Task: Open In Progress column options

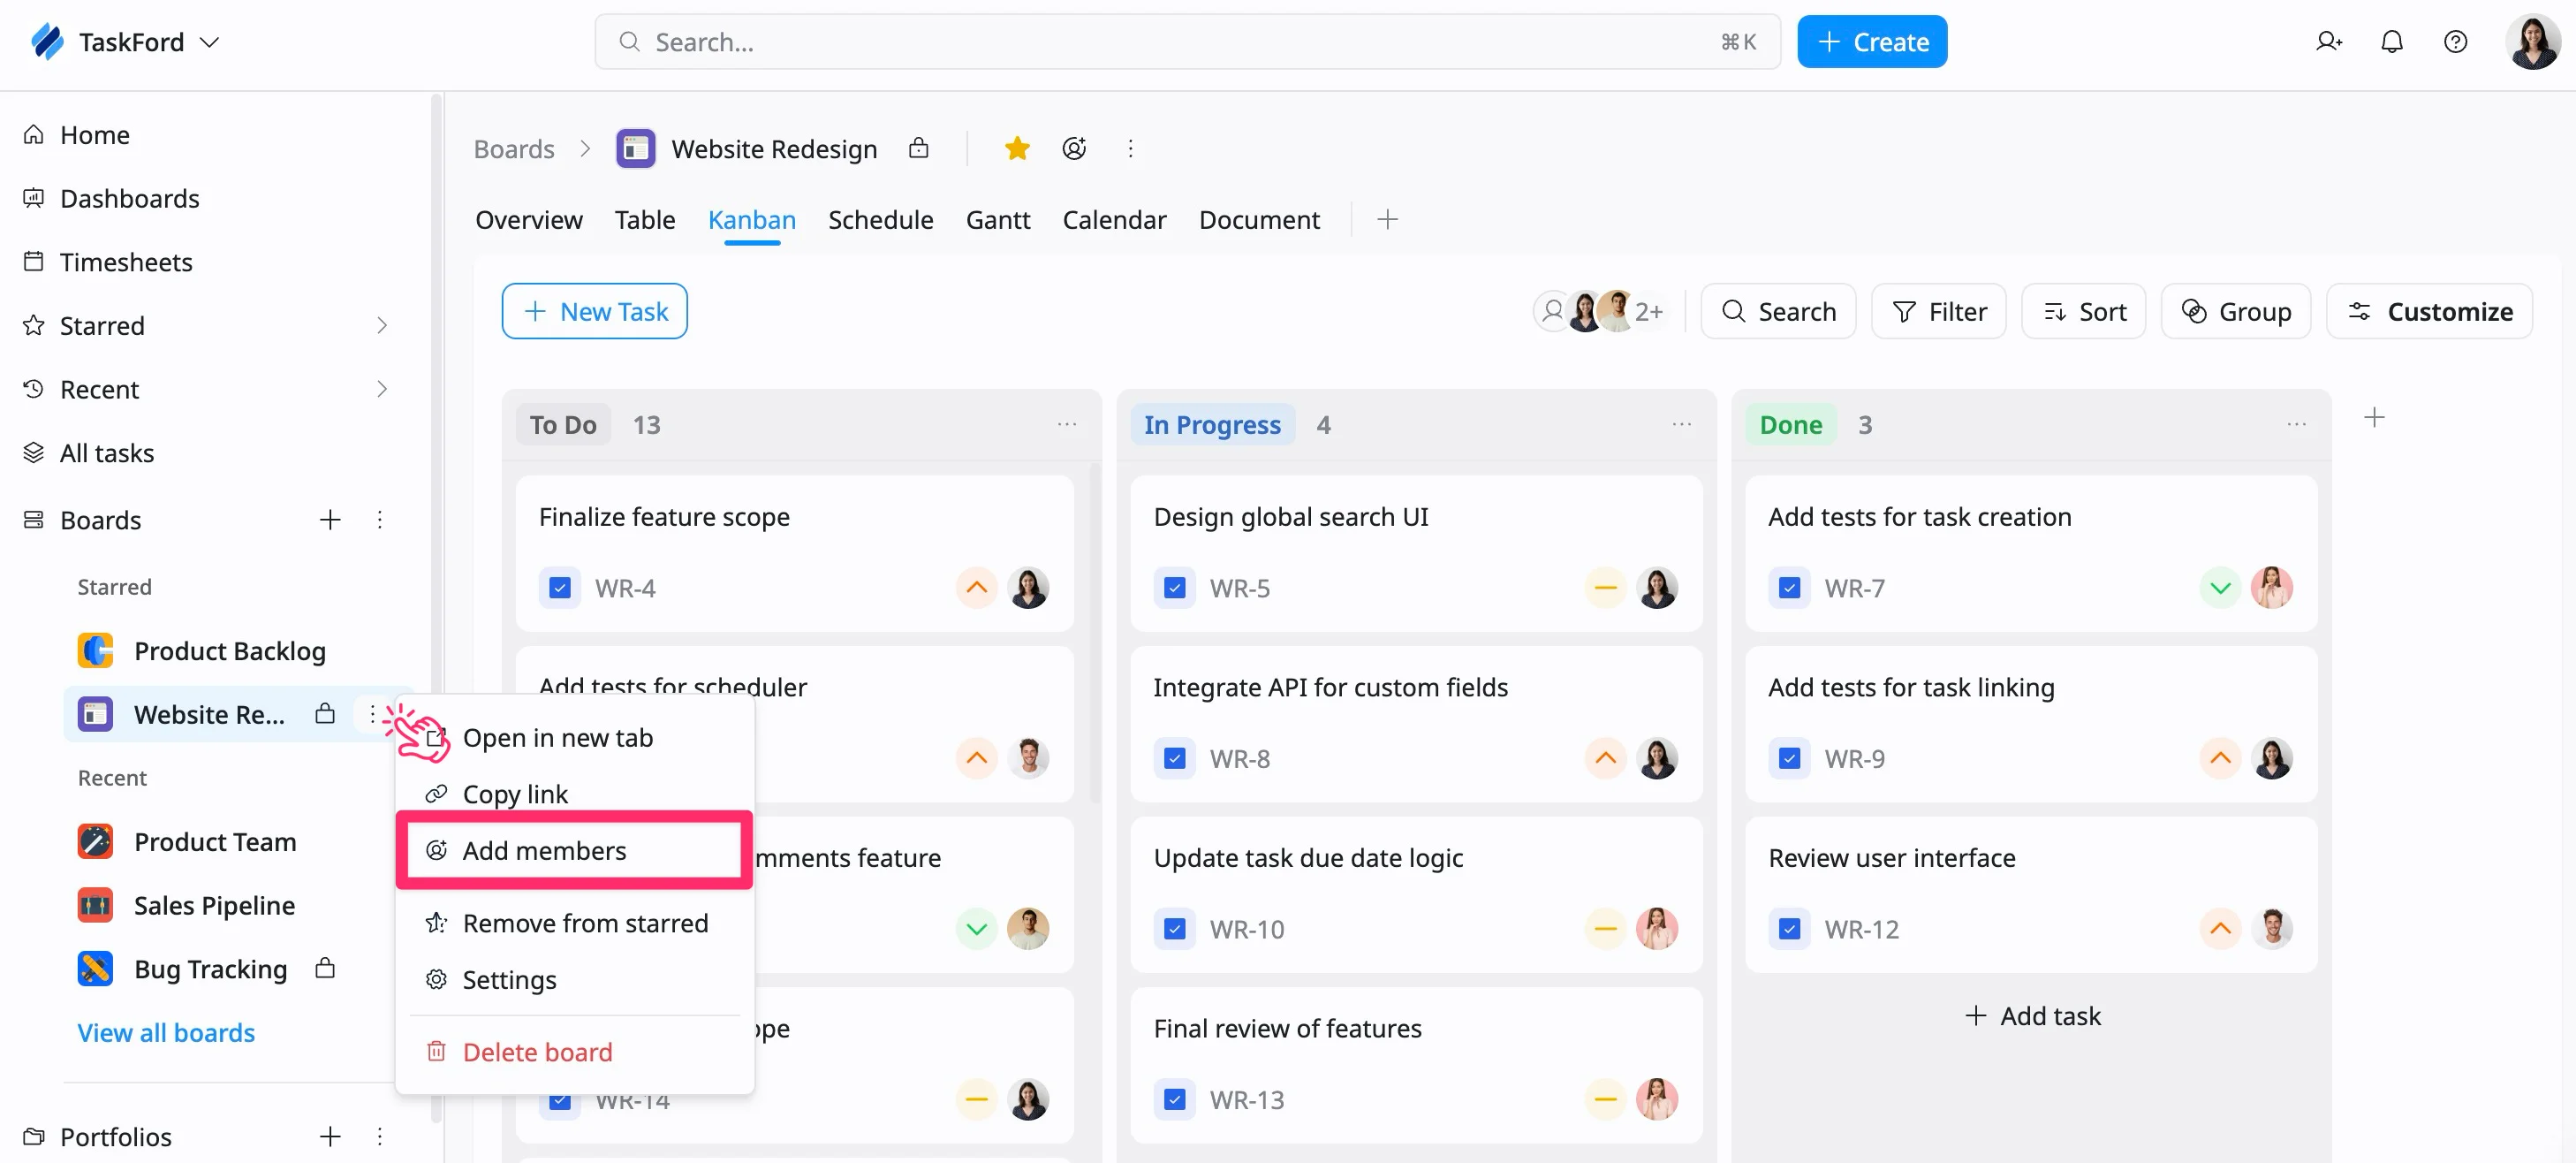Action: 1682,424
